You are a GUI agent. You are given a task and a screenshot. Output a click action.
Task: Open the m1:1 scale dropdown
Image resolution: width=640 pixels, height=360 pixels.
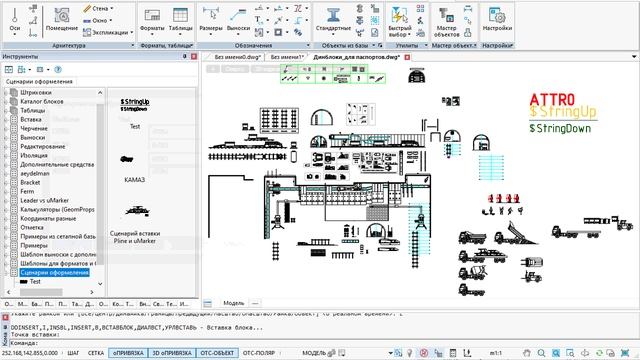(496, 353)
